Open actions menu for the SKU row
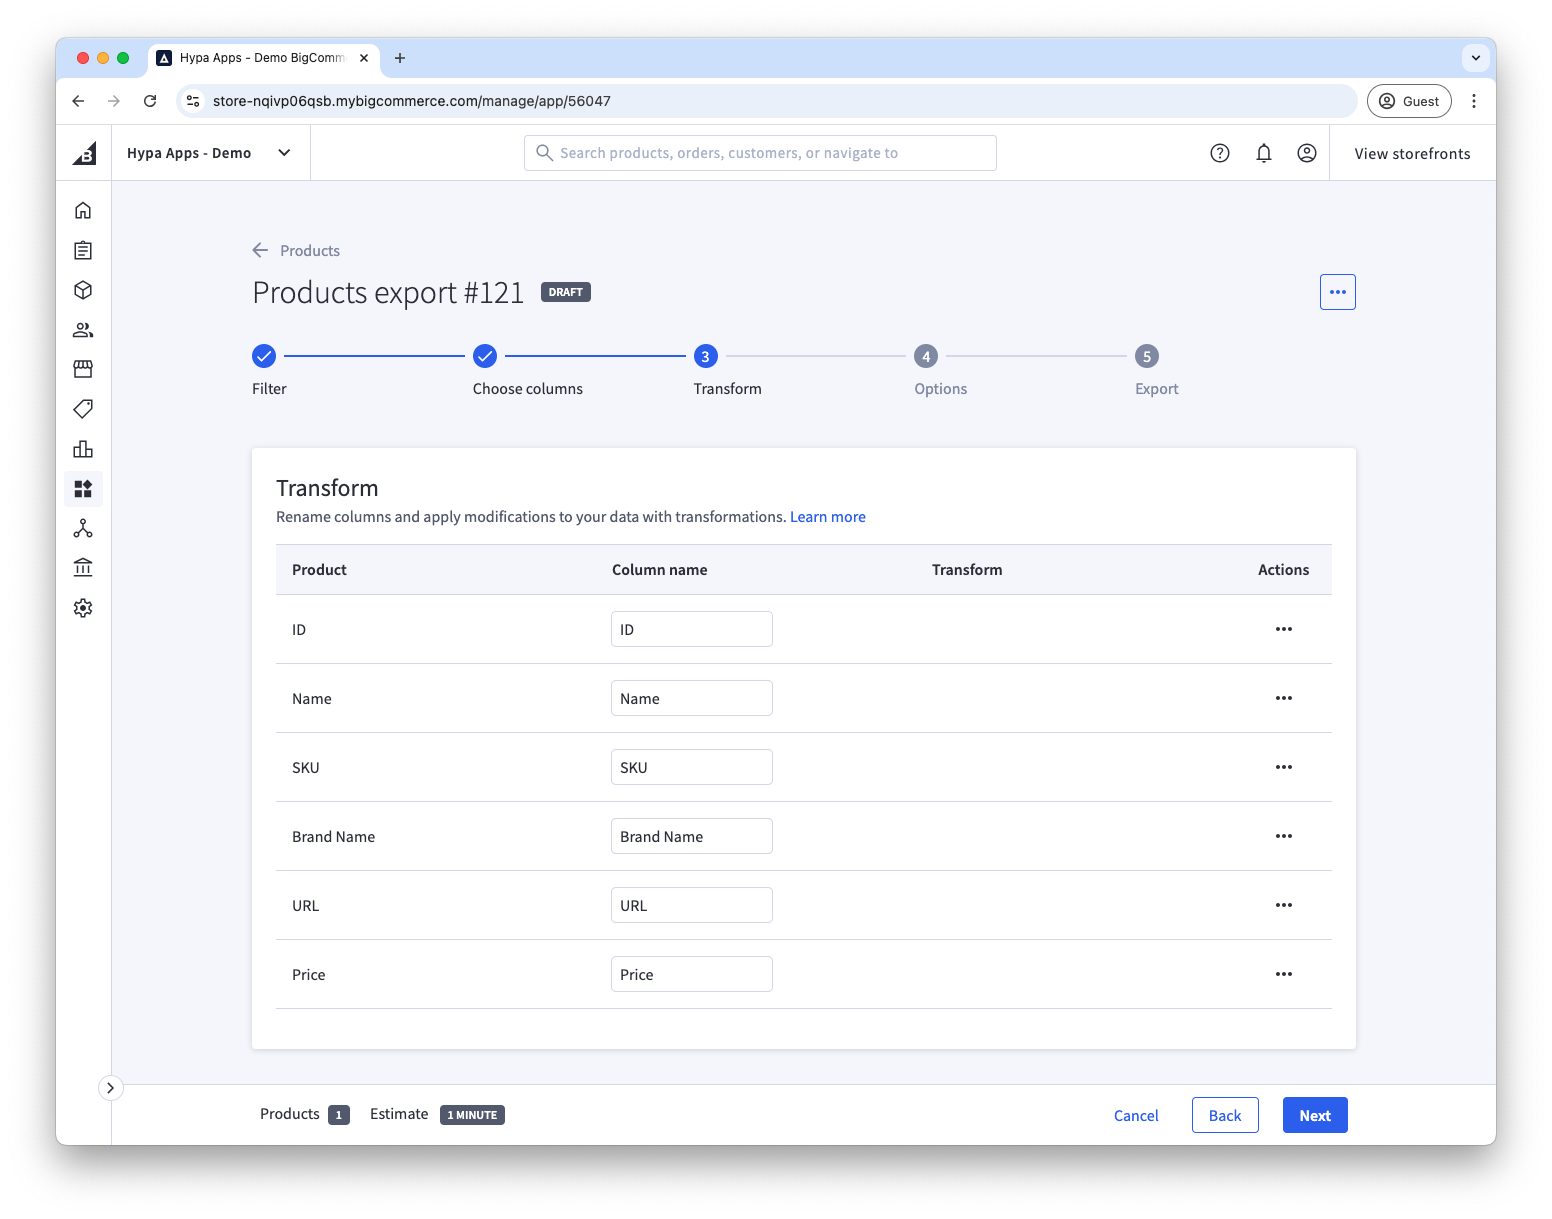The image size is (1552, 1219). (x=1283, y=767)
